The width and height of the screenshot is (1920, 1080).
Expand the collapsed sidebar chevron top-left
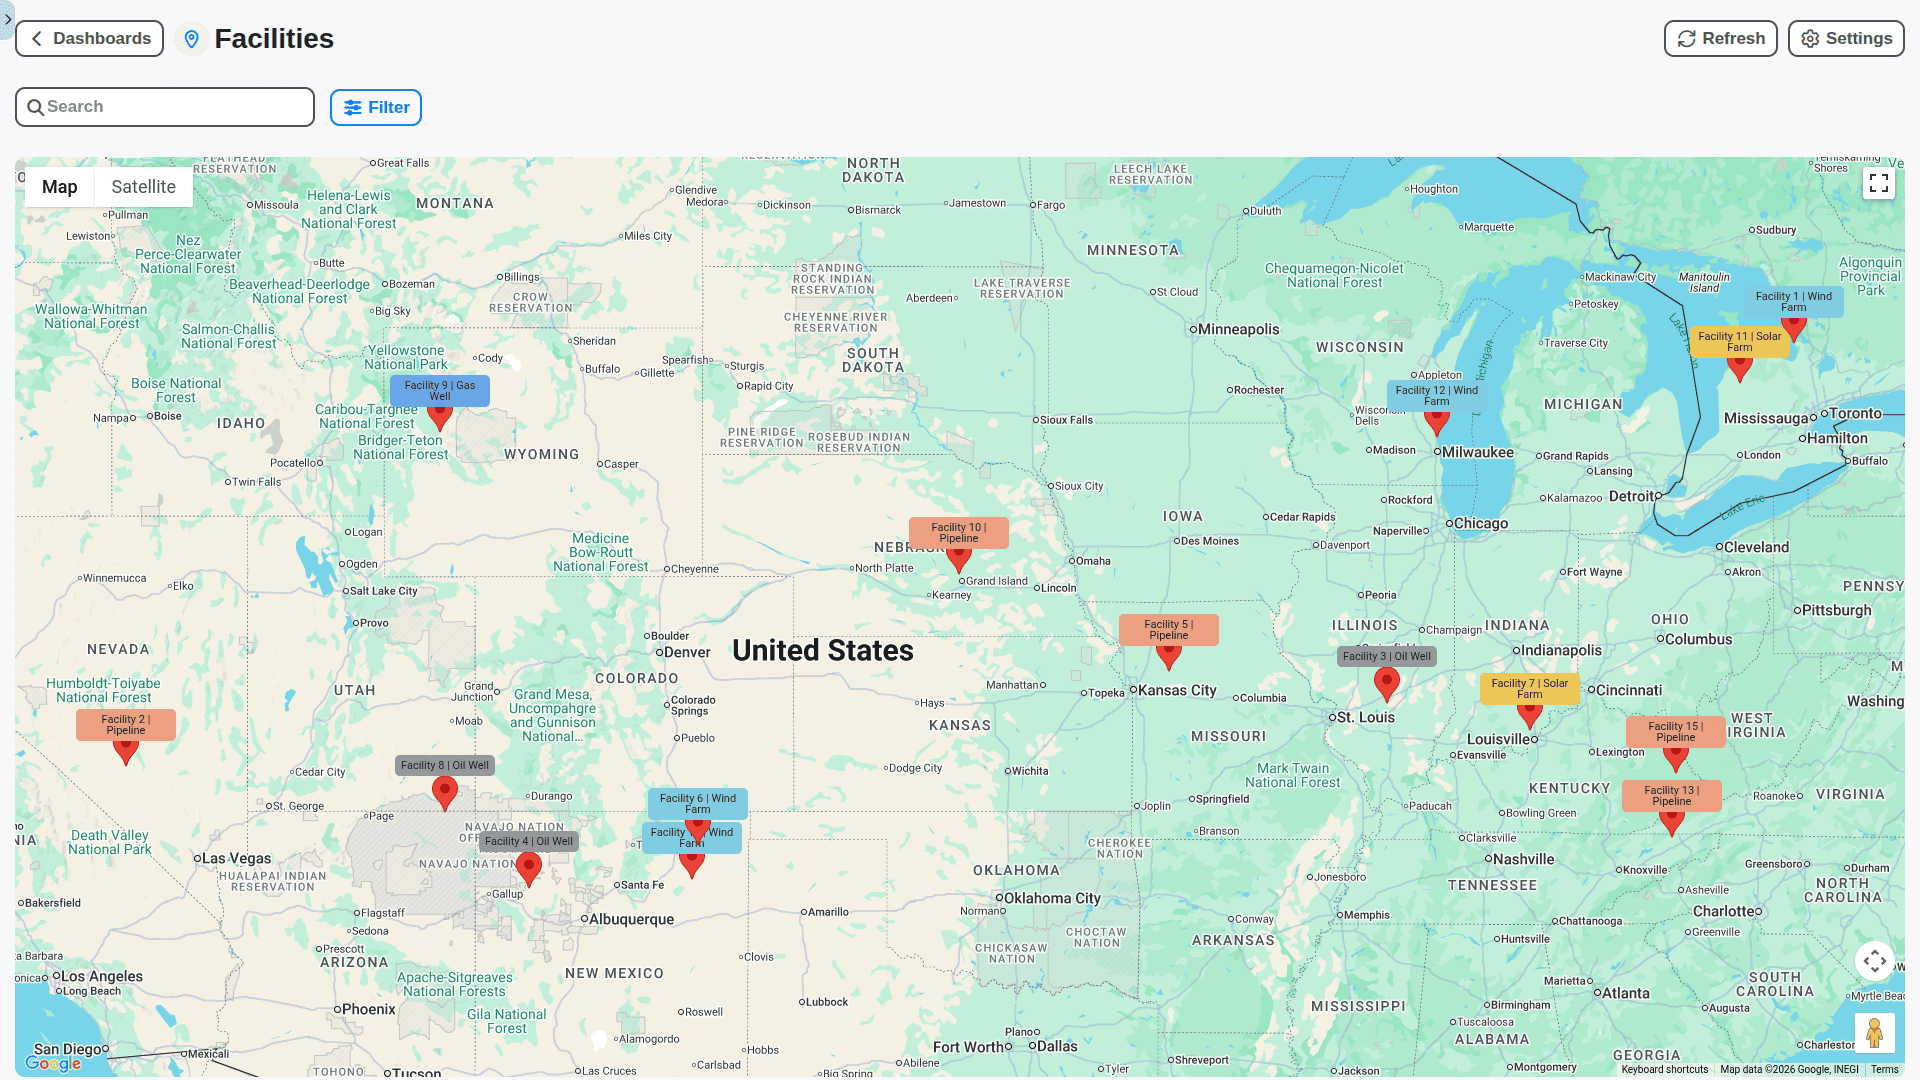8,18
